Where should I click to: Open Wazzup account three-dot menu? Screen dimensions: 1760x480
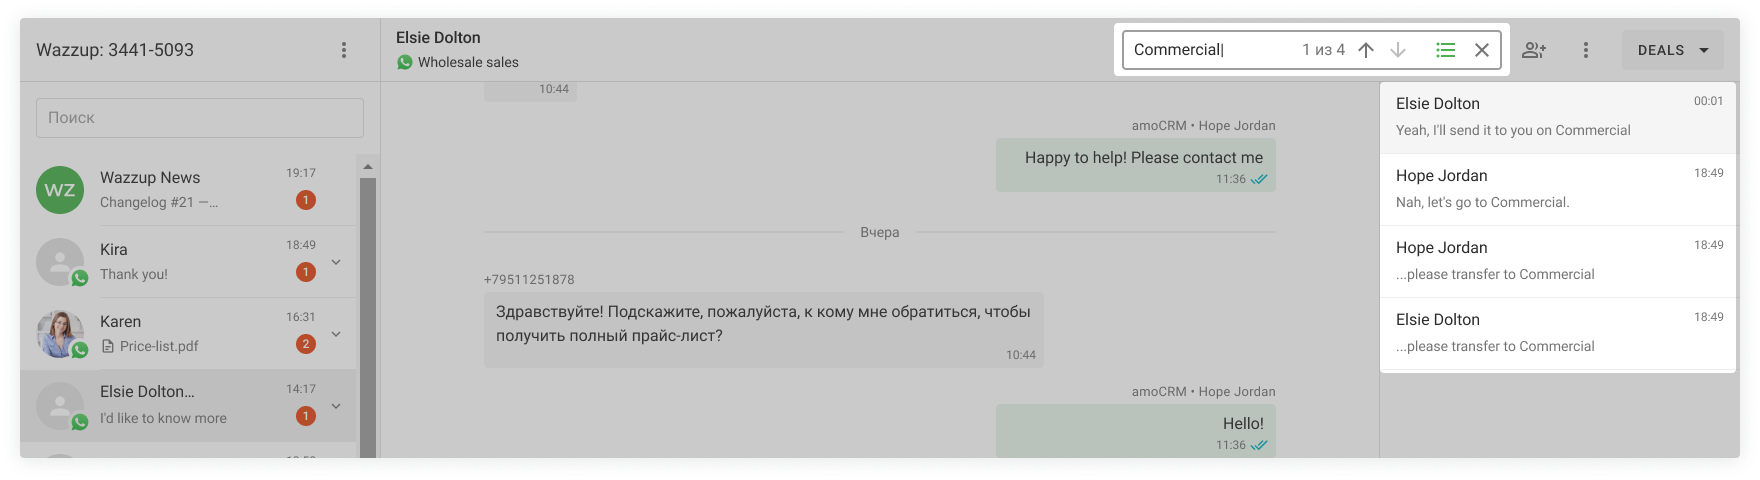(x=344, y=50)
